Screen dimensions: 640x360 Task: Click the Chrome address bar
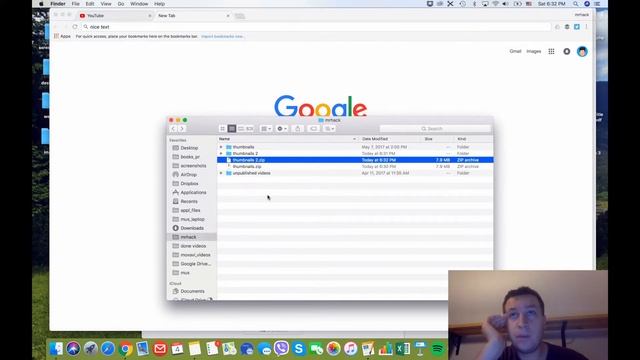click(x=316, y=27)
